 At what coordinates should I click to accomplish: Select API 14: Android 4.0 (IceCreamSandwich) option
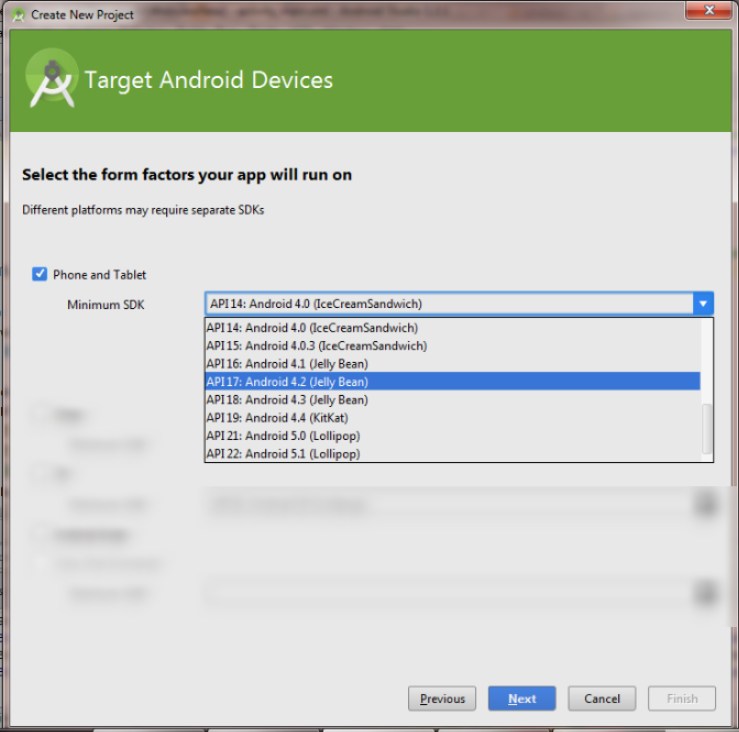click(x=452, y=328)
